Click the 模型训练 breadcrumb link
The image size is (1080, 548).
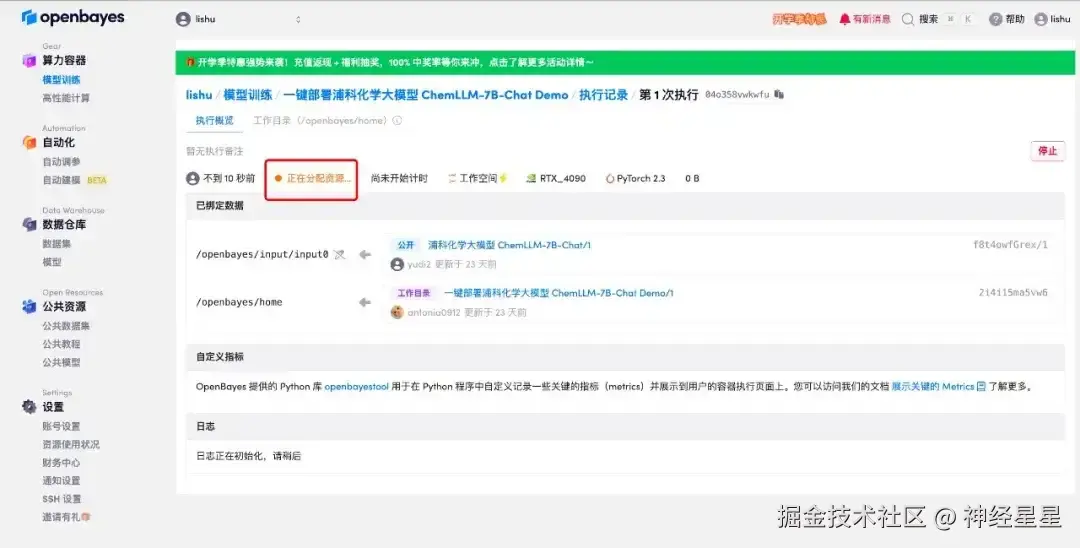pyautogui.click(x=248, y=95)
